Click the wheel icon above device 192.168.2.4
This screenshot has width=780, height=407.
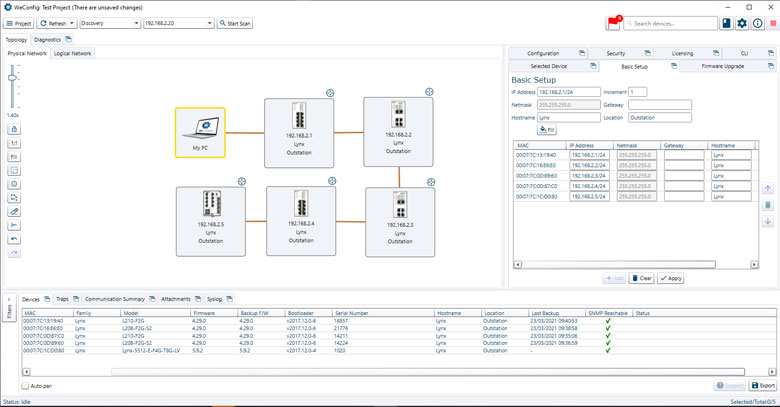[x=332, y=181]
